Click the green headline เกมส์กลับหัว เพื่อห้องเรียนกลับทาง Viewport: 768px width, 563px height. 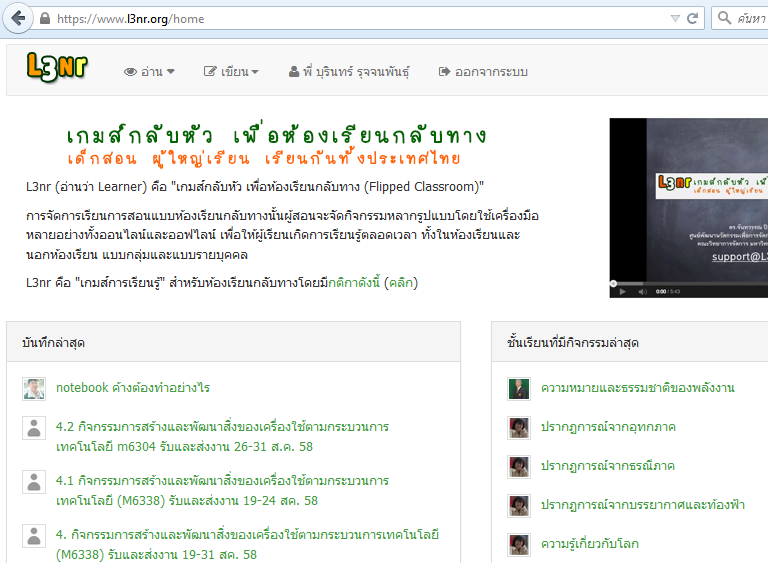pyautogui.click(x=276, y=134)
